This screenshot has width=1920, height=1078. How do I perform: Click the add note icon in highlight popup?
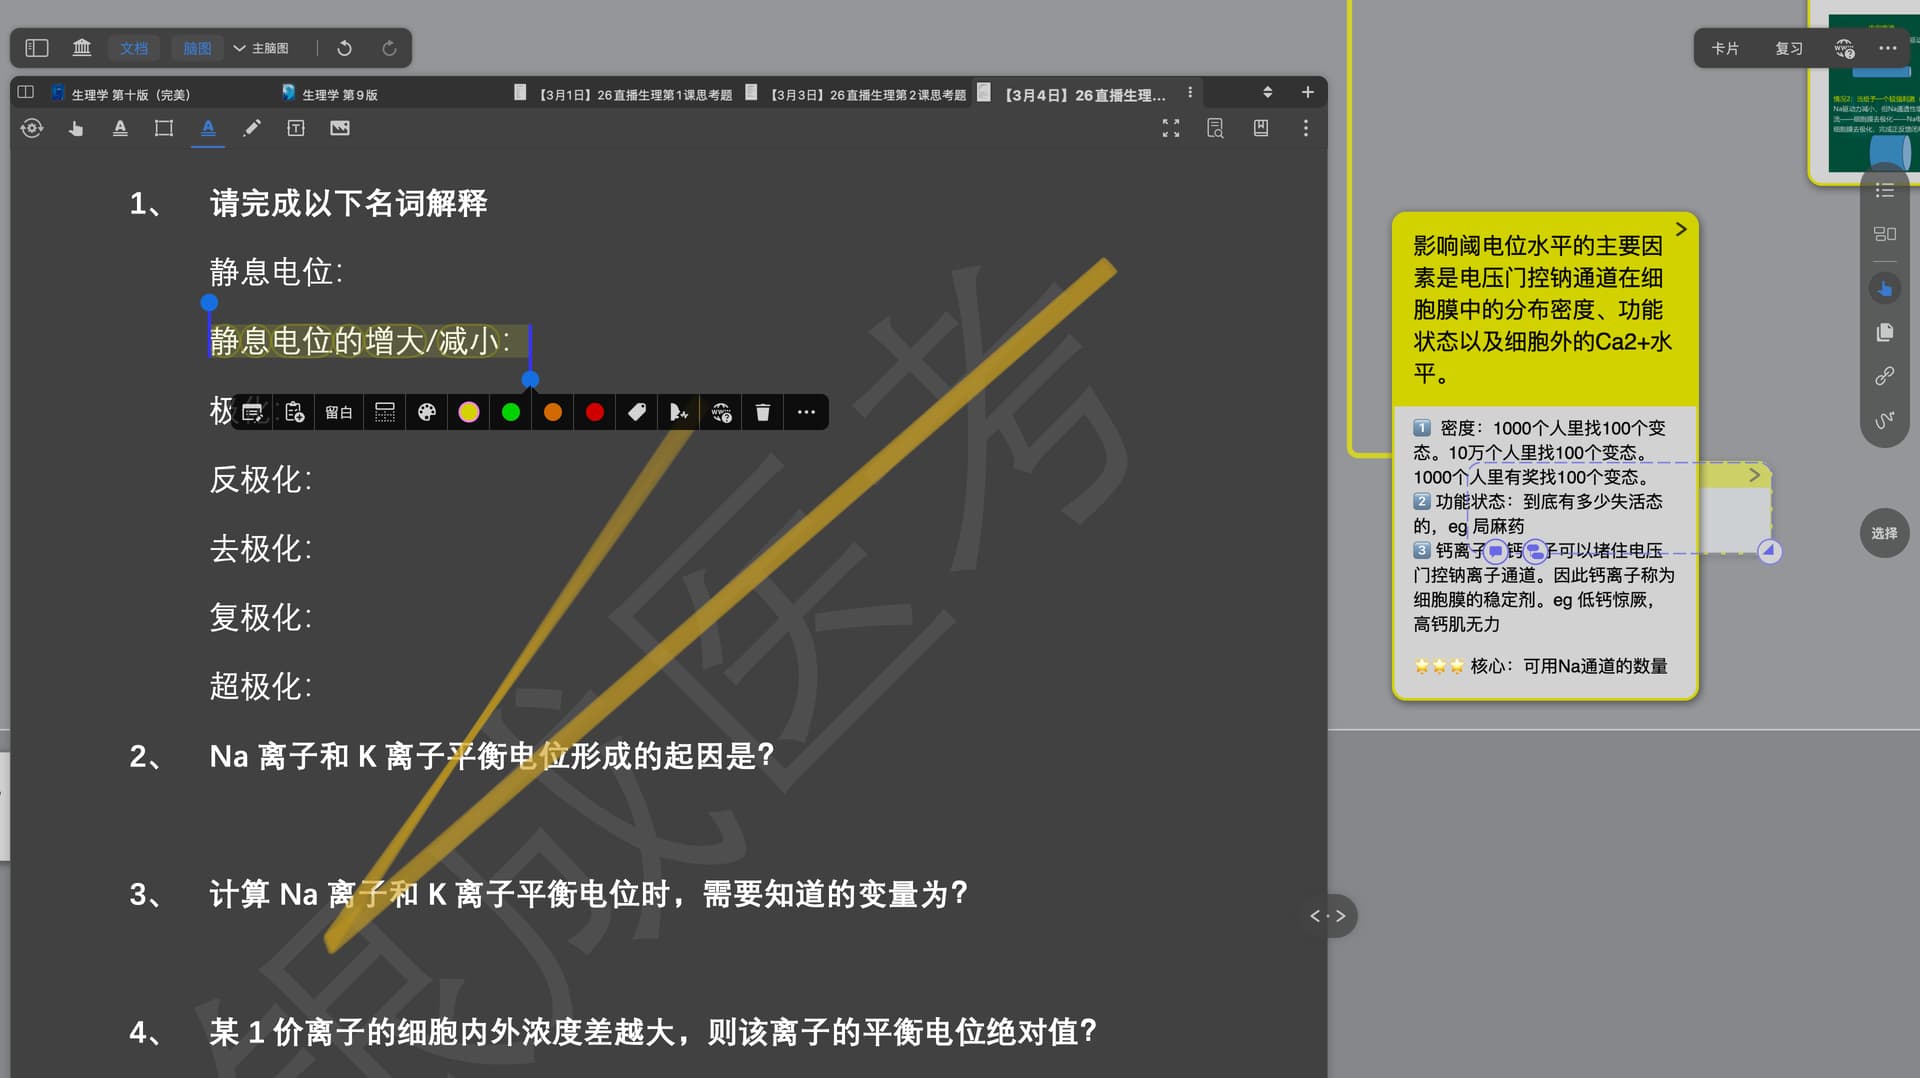coord(252,412)
